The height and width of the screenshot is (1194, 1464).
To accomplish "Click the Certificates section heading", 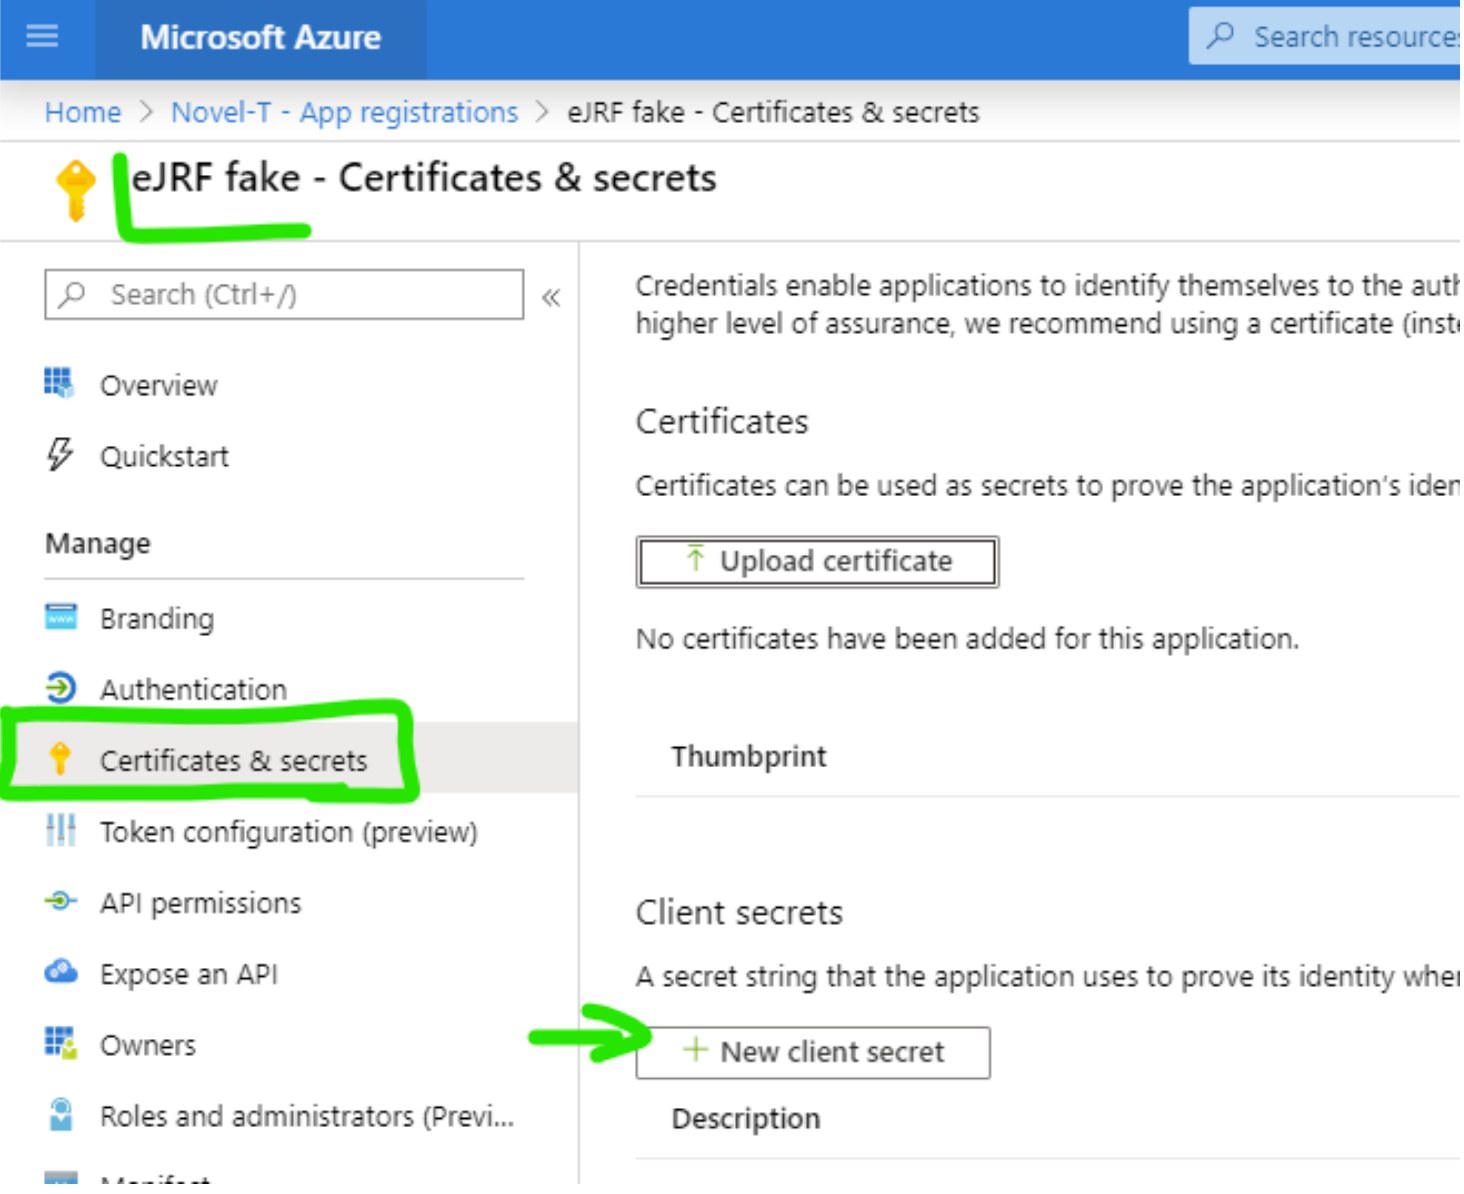I will (723, 423).
